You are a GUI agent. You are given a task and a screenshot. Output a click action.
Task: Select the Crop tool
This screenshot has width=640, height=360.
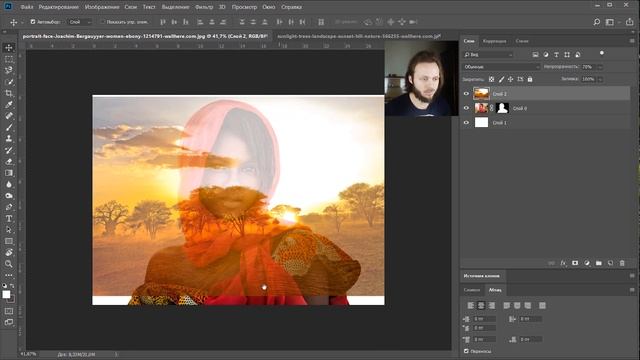(x=9, y=93)
